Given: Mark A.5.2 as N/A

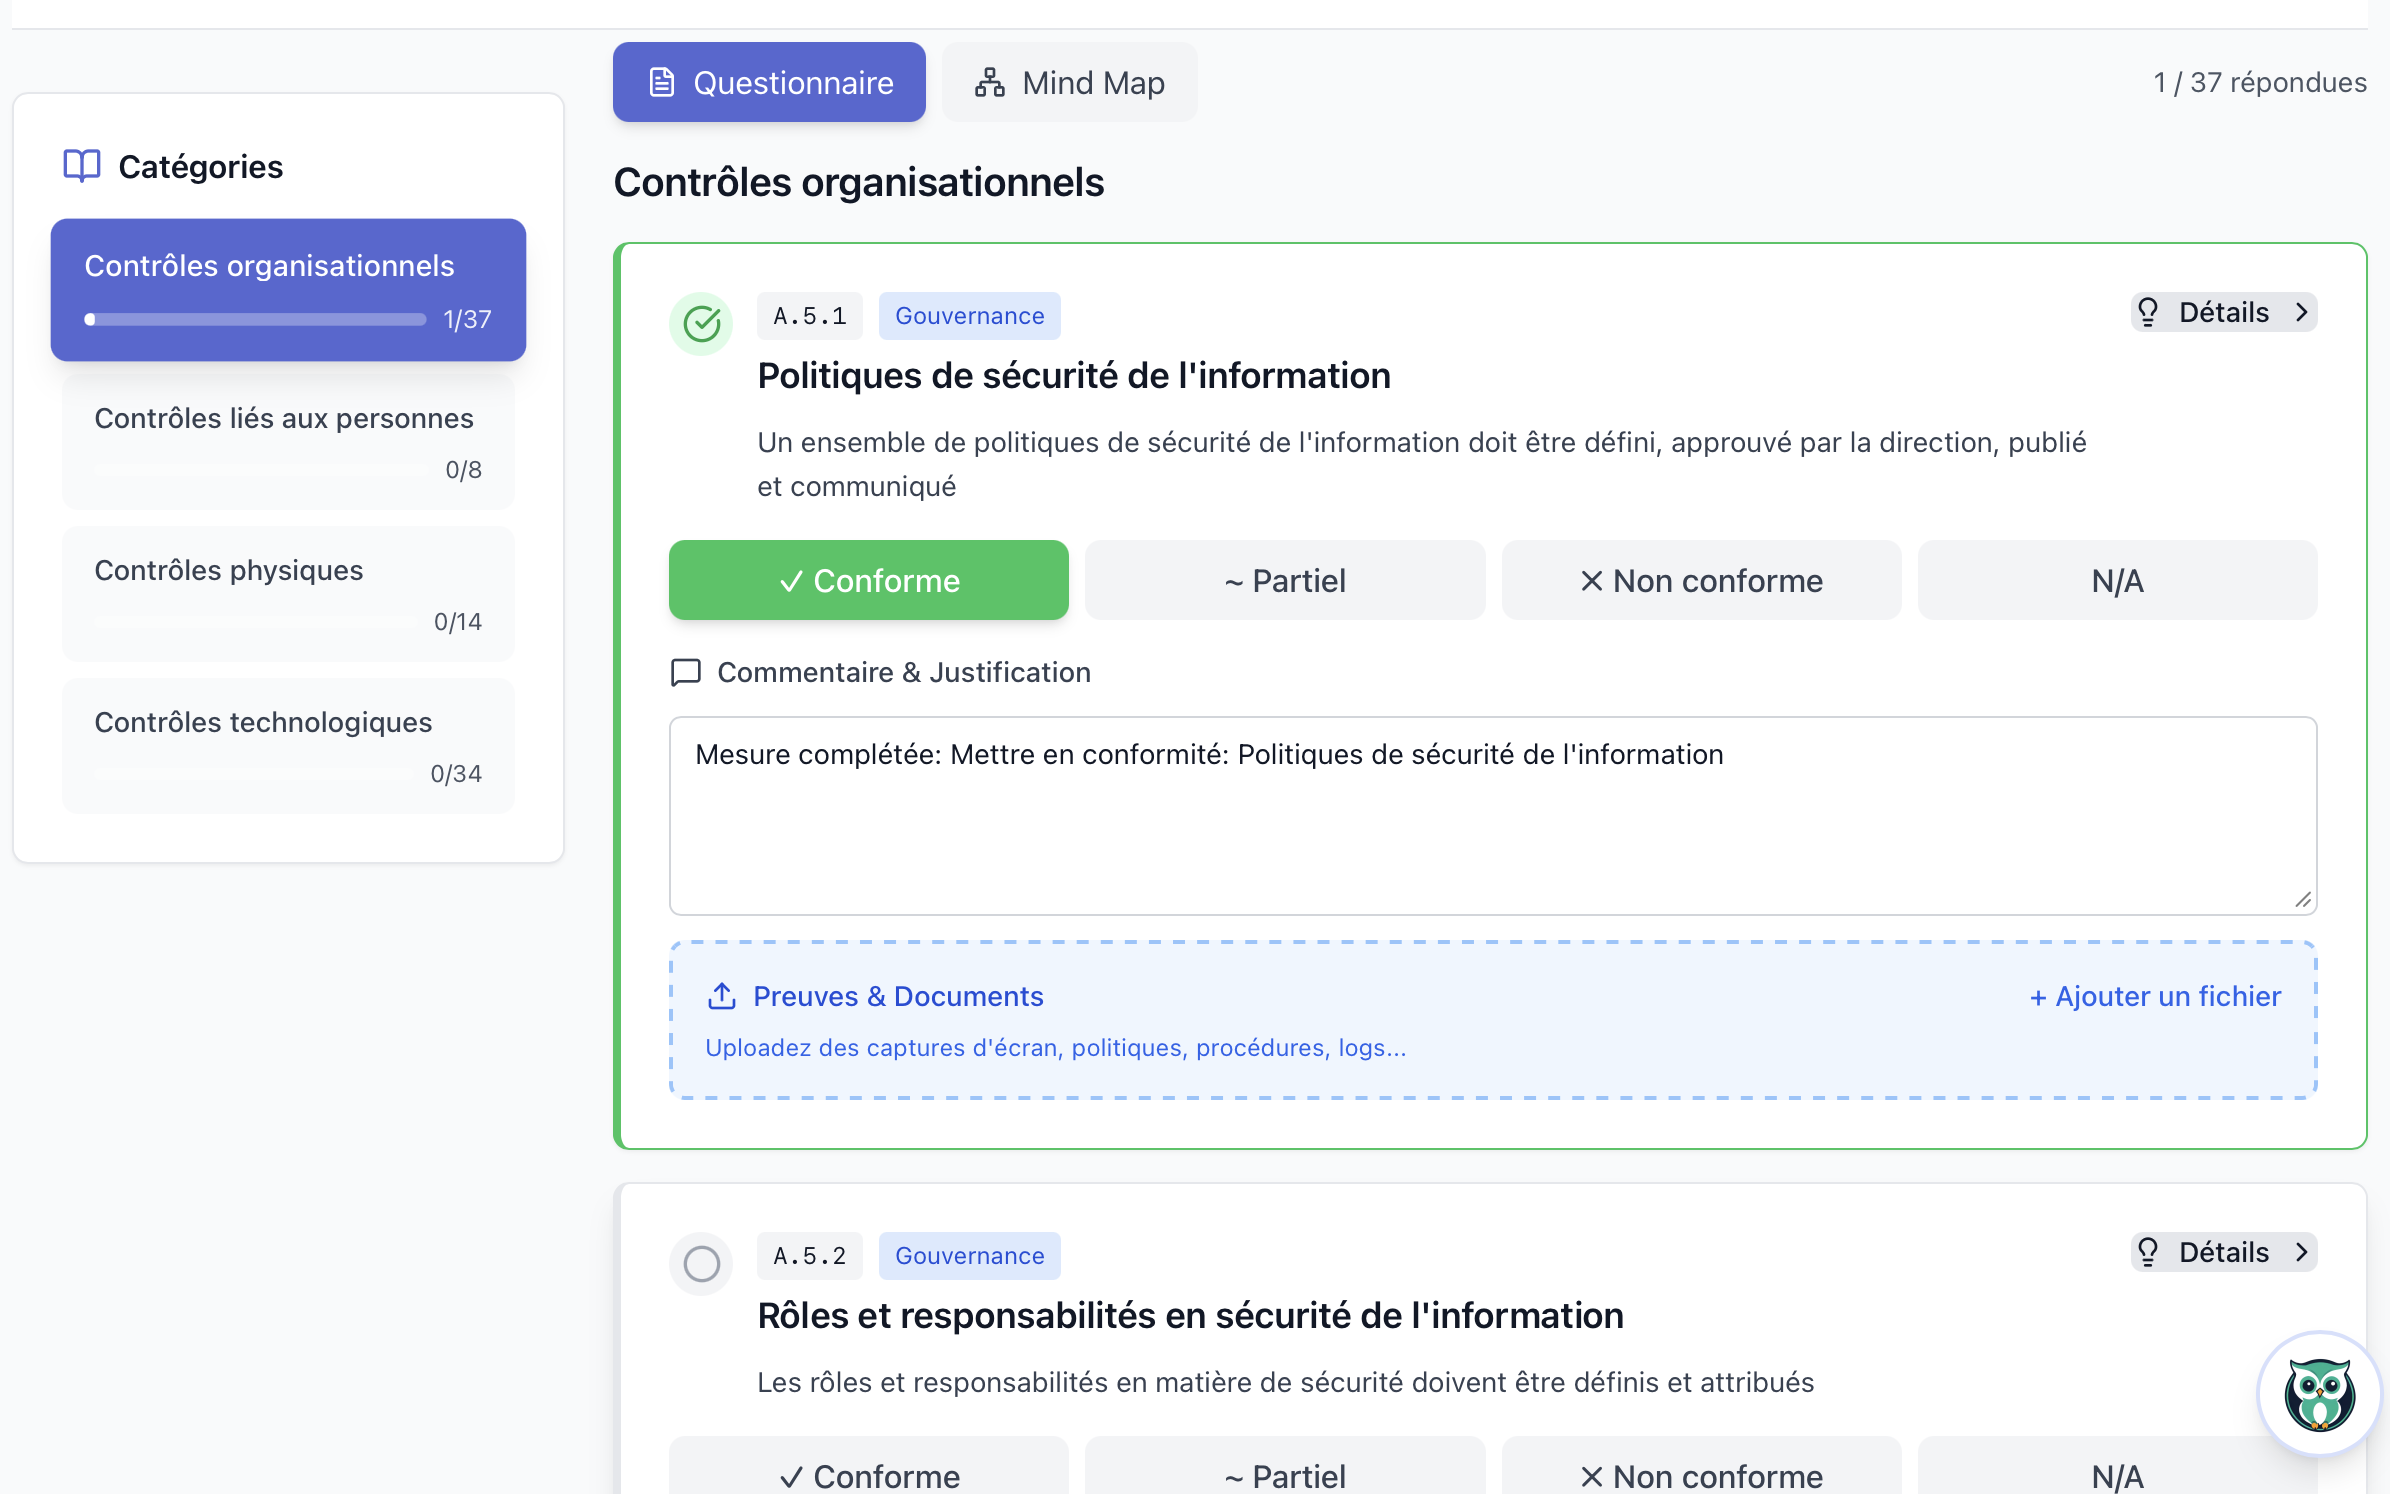Looking at the screenshot, I should coord(2117,1466).
